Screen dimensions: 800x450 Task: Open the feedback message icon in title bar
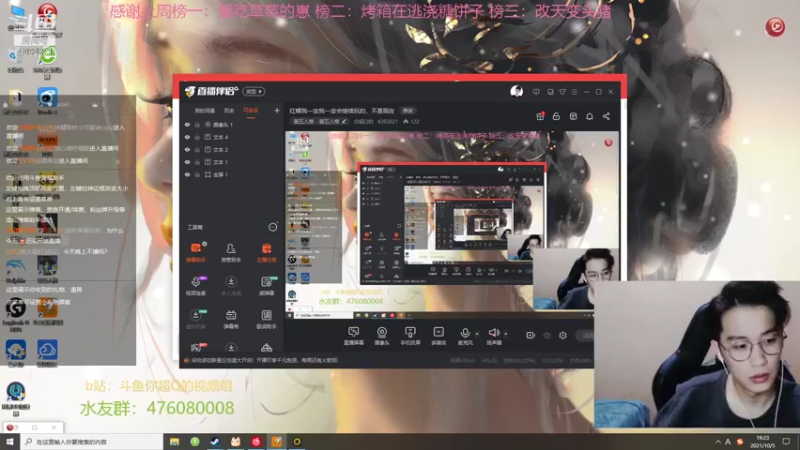click(x=536, y=92)
